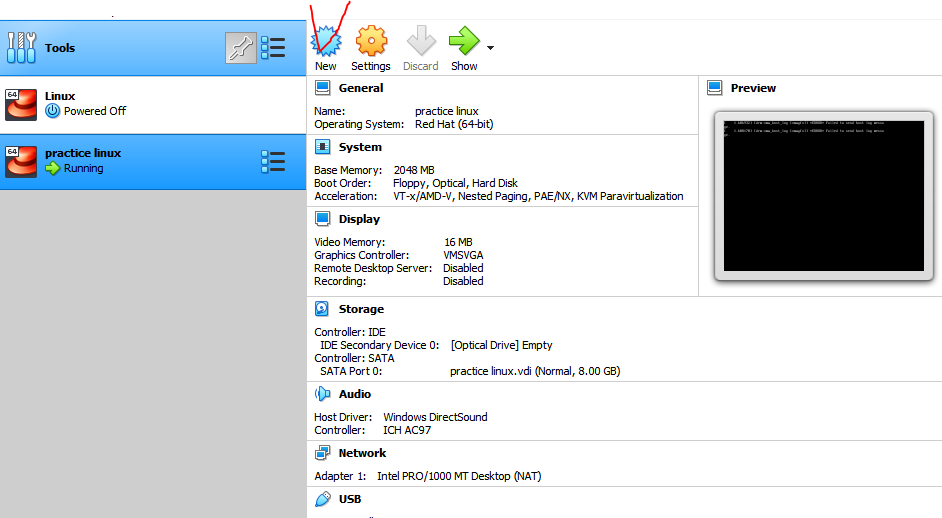Click Remote Desktop Server 'Disabled' value
Image resolution: width=942 pixels, height=518 pixels.
(463, 268)
